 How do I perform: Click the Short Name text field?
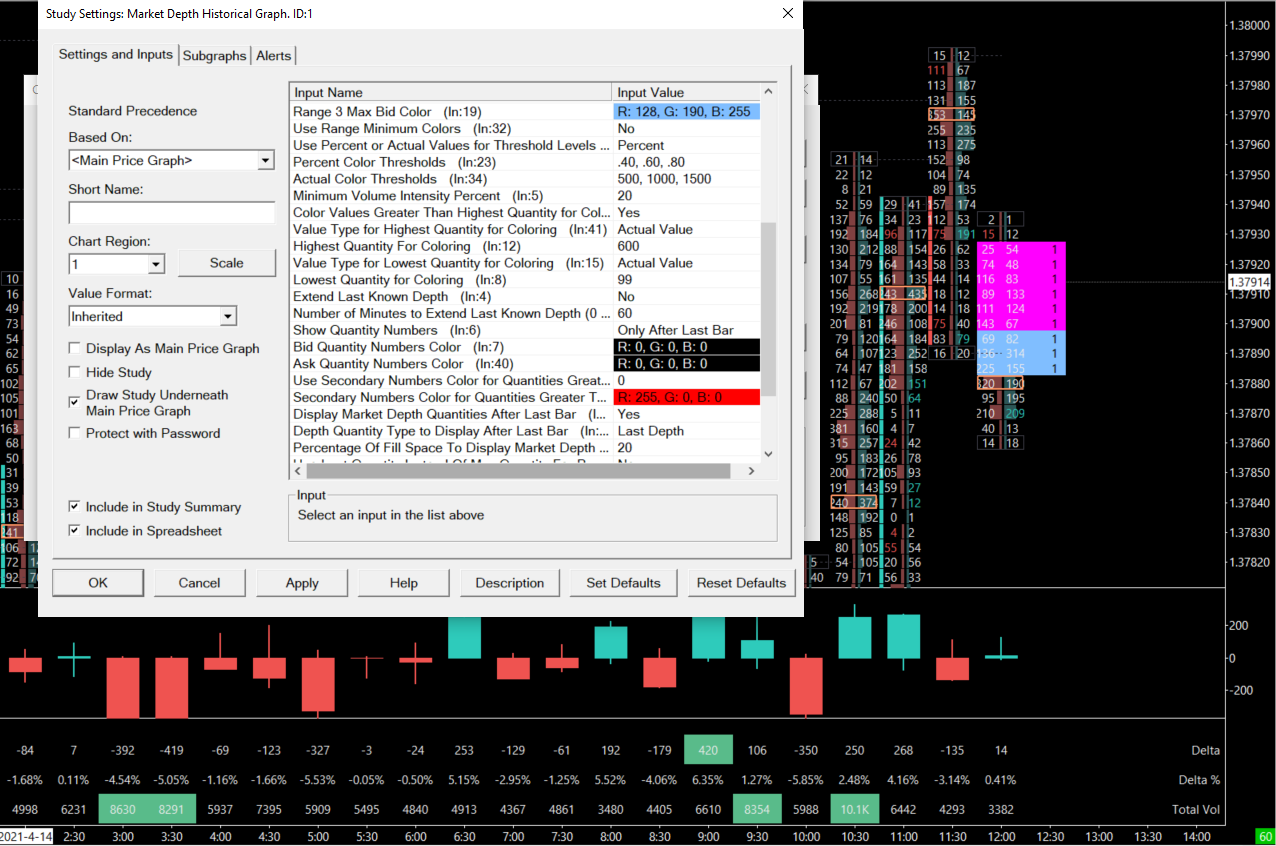[x=171, y=213]
